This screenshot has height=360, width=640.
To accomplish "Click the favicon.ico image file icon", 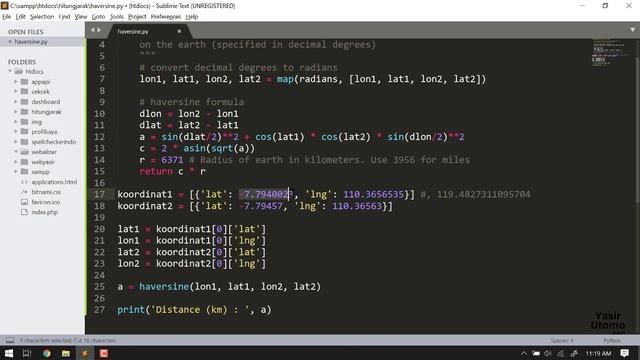I will (x=24, y=202).
